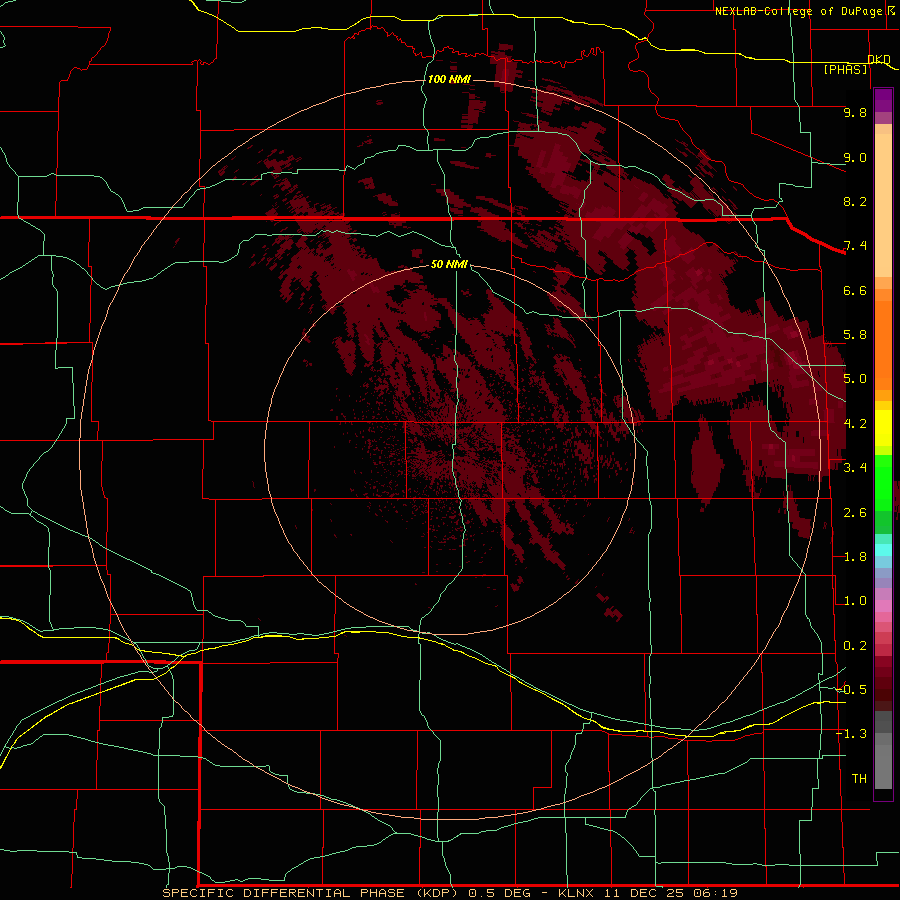
Task: Click the 4.2 value on the color scale
Action: click(855, 424)
